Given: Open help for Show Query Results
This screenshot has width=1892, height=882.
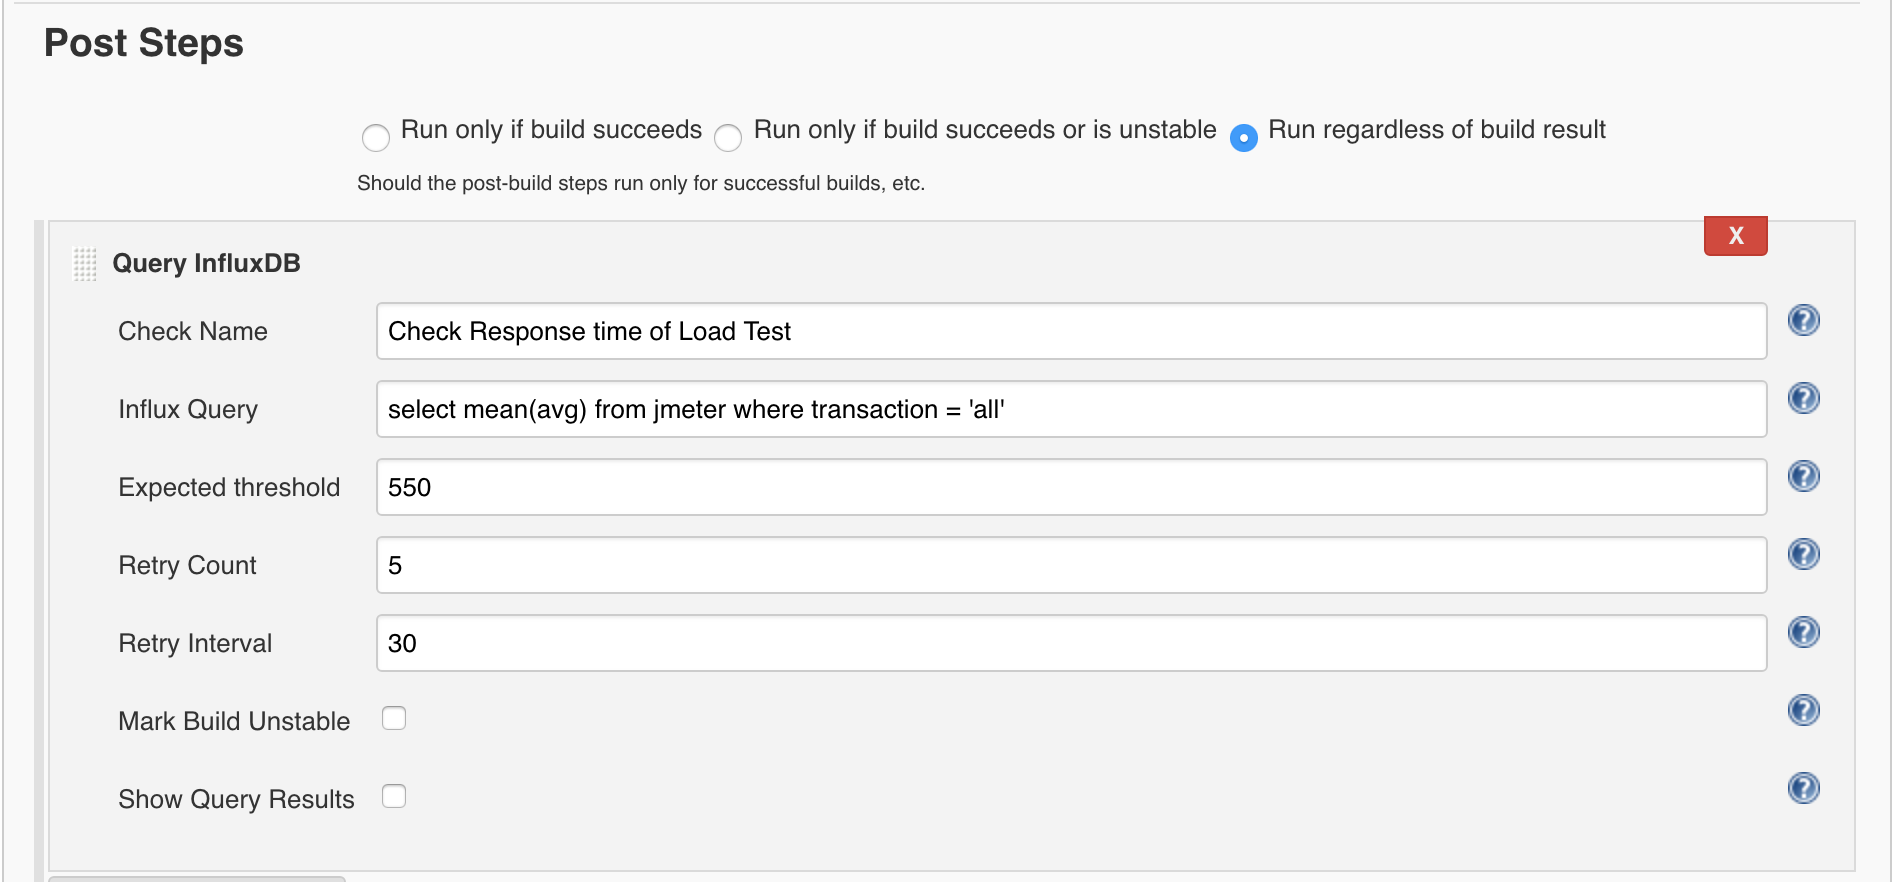Looking at the screenshot, I should [x=1803, y=789].
